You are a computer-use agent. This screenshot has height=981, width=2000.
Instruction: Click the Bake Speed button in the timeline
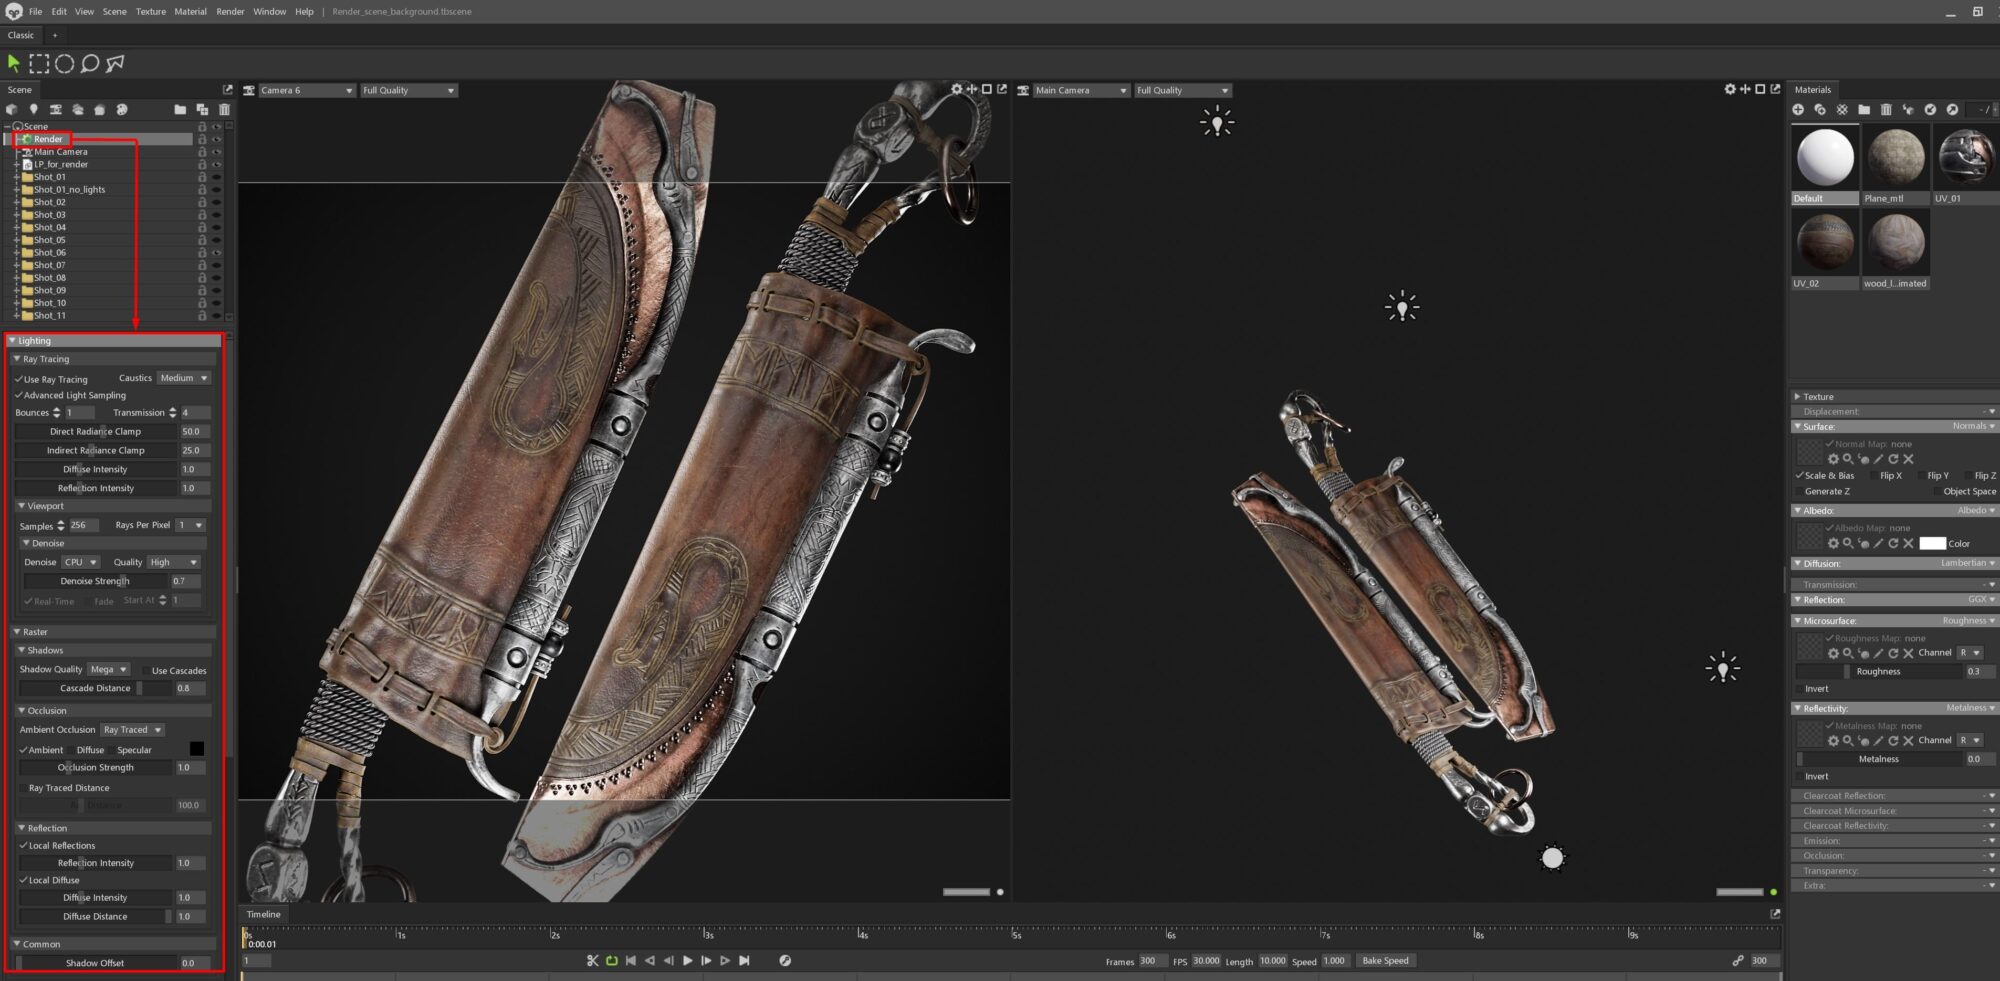pyautogui.click(x=1386, y=960)
